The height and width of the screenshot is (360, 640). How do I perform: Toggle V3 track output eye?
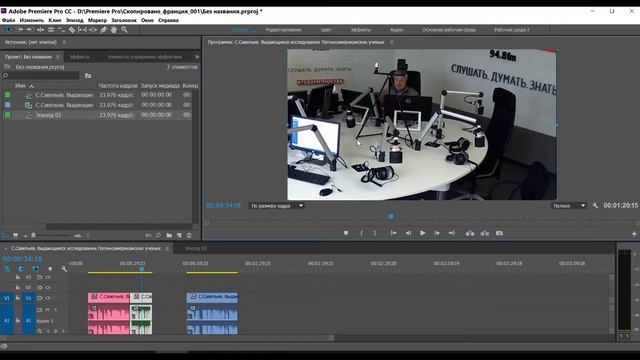click(x=48, y=277)
